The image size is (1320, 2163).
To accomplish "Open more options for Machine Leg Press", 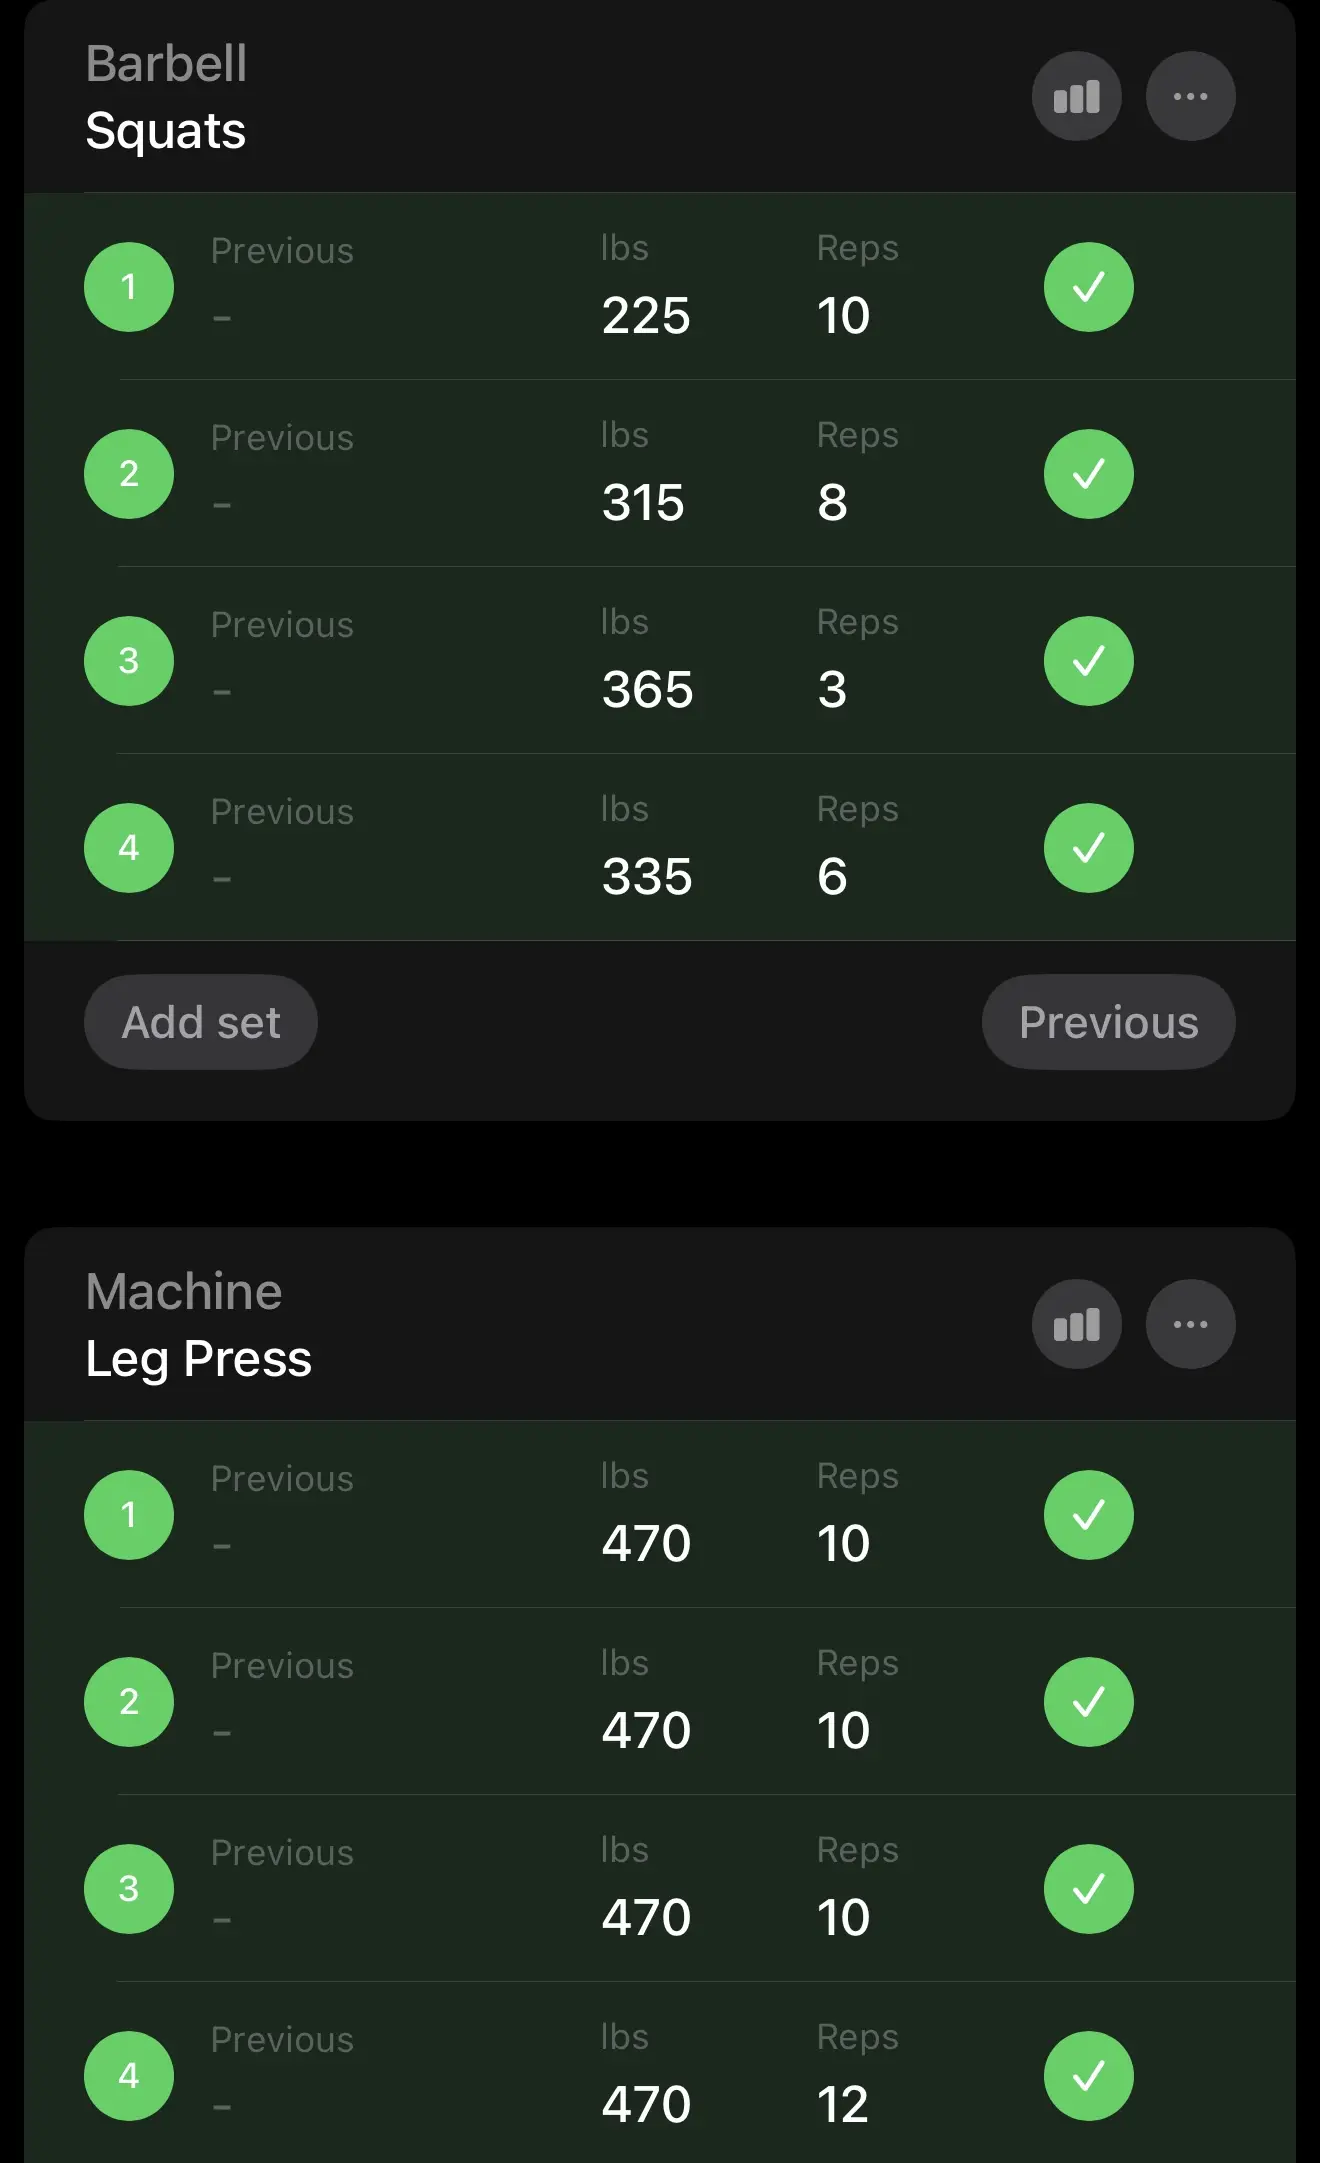I will click(x=1190, y=1325).
